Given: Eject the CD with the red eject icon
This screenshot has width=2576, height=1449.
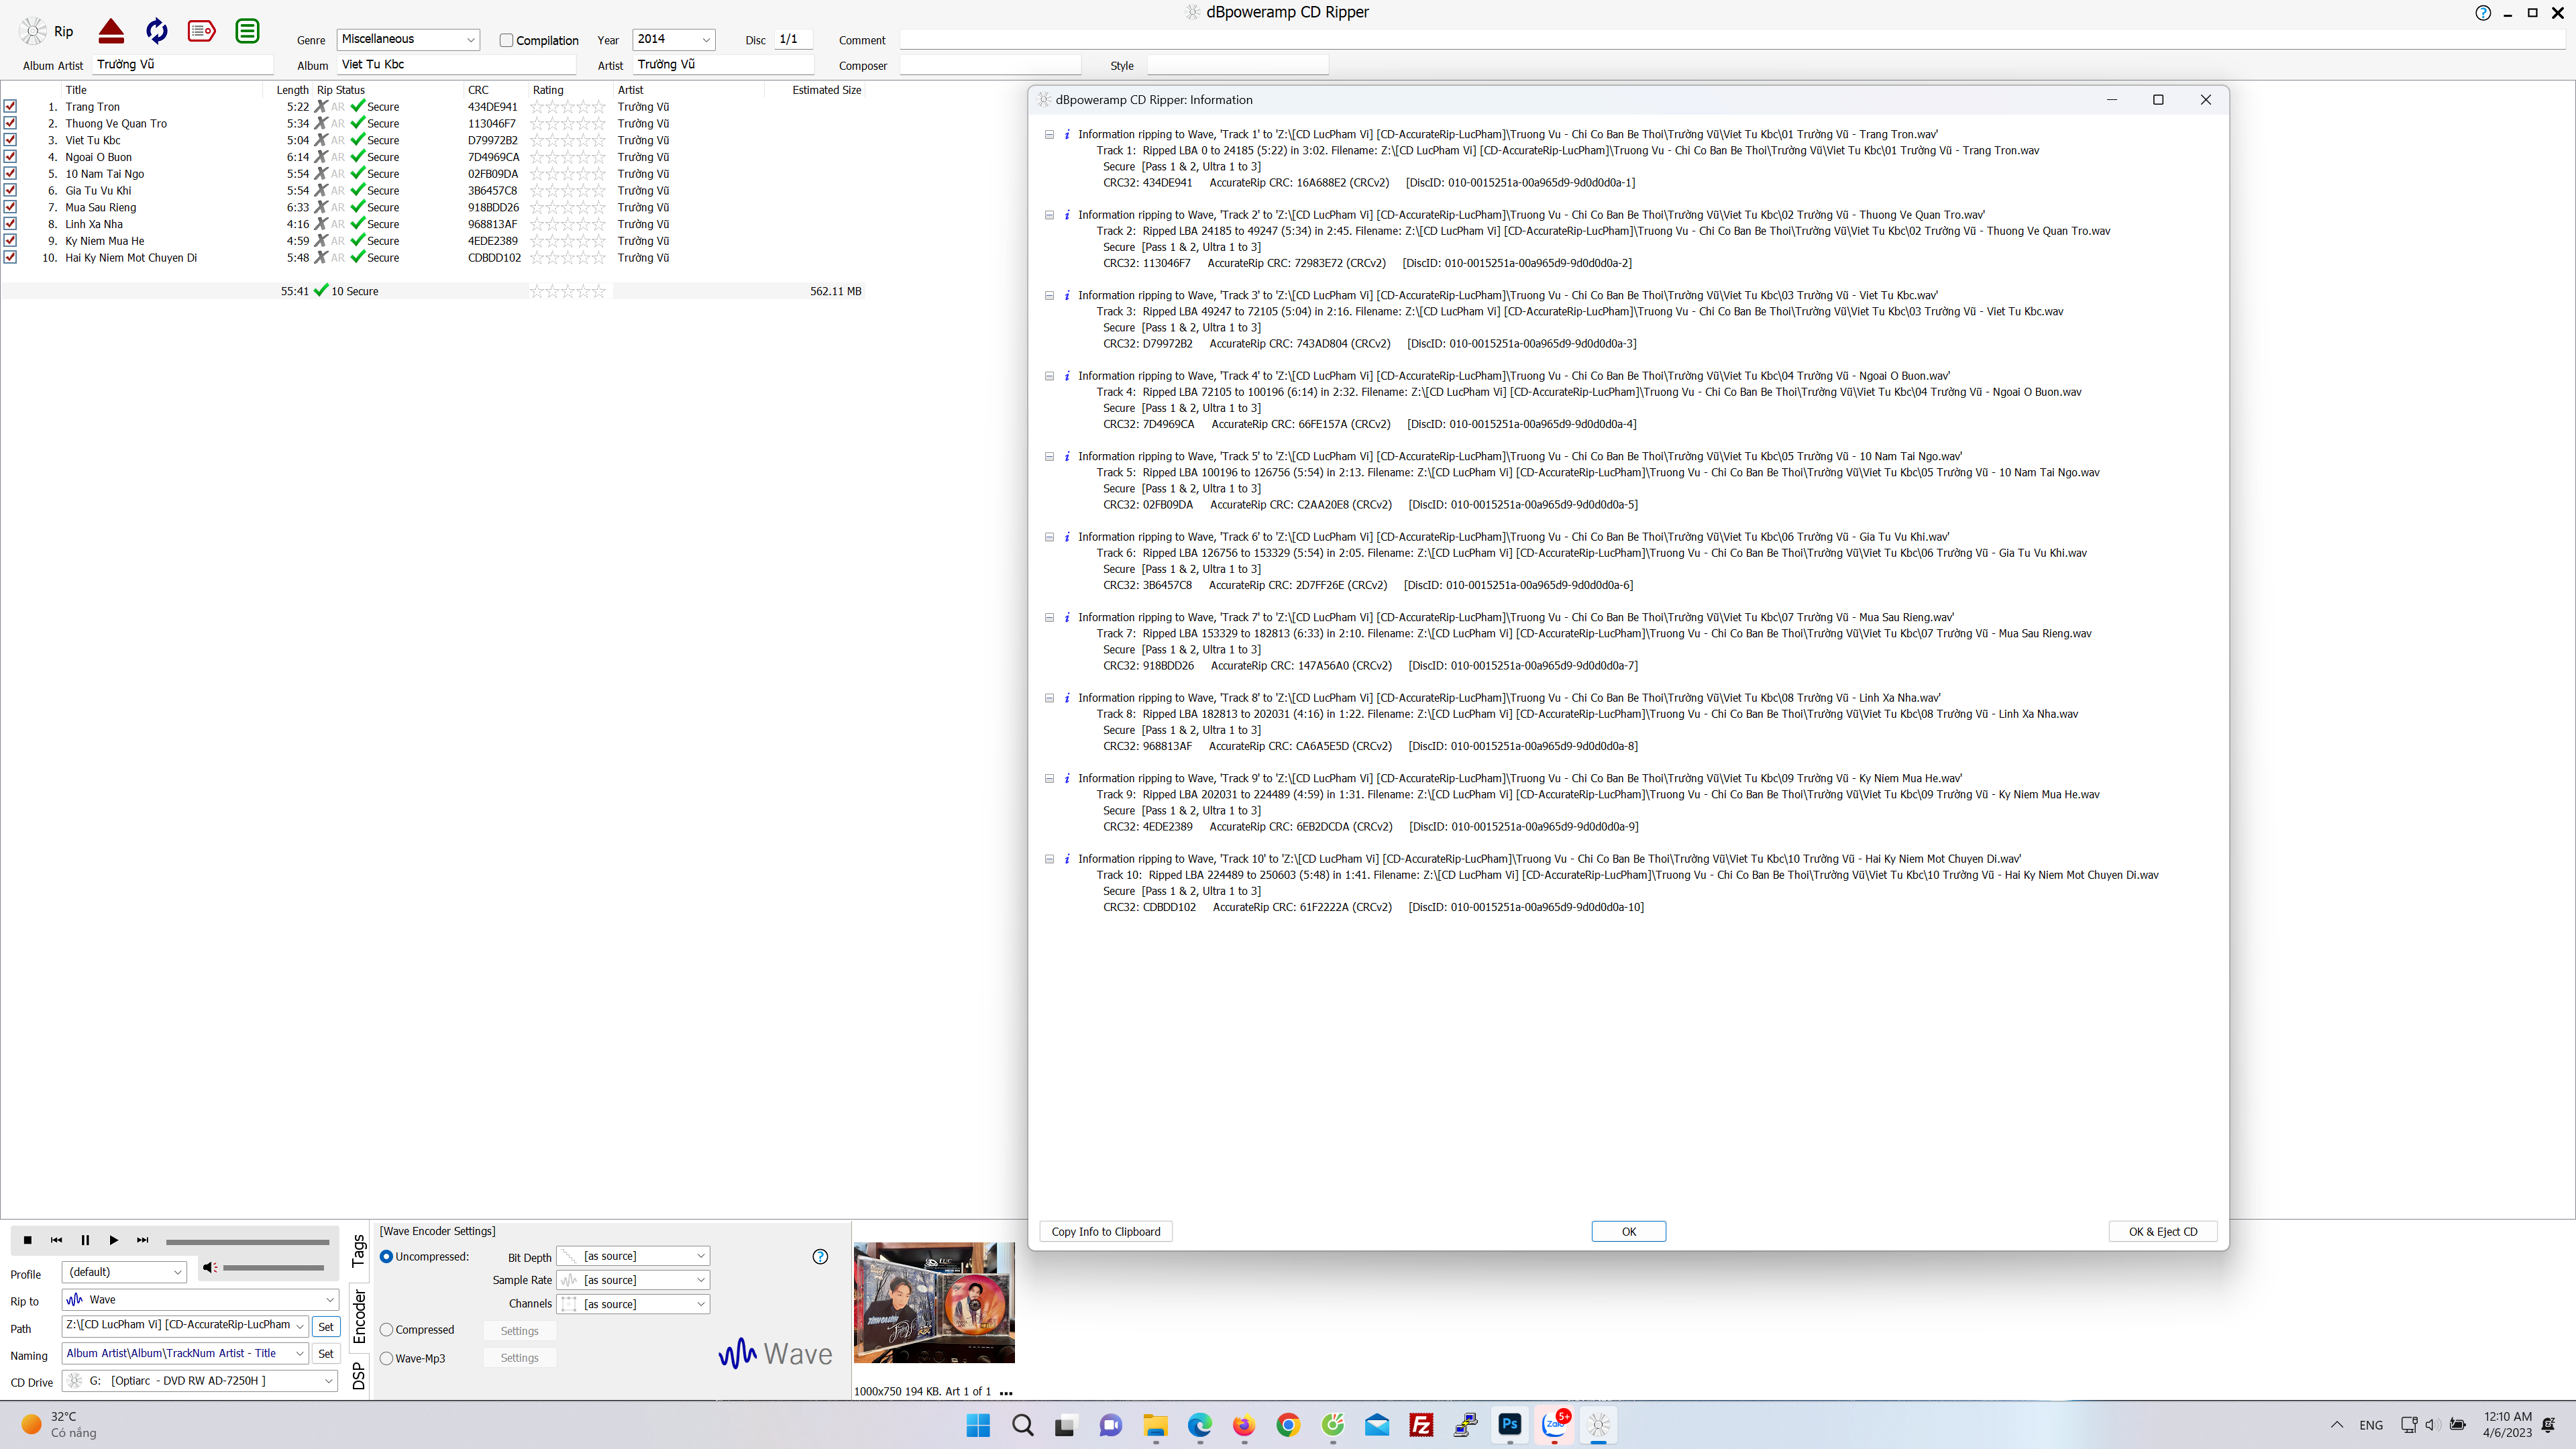Looking at the screenshot, I should click(111, 31).
